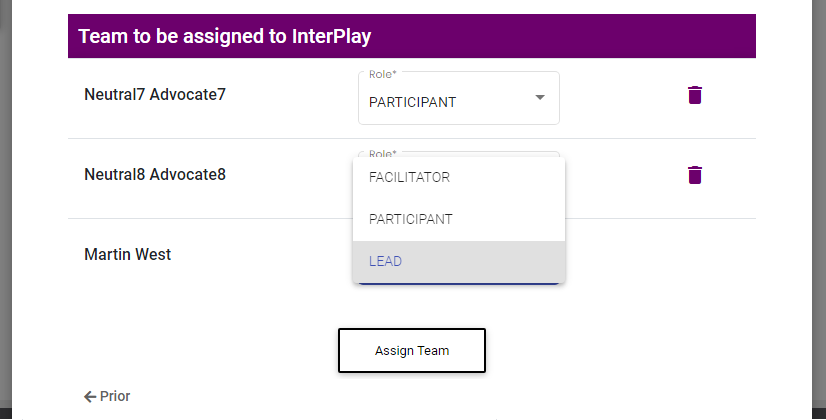The image size is (826, 420).
Task: Click the Assign Team button
Action: tap(411, 350)
